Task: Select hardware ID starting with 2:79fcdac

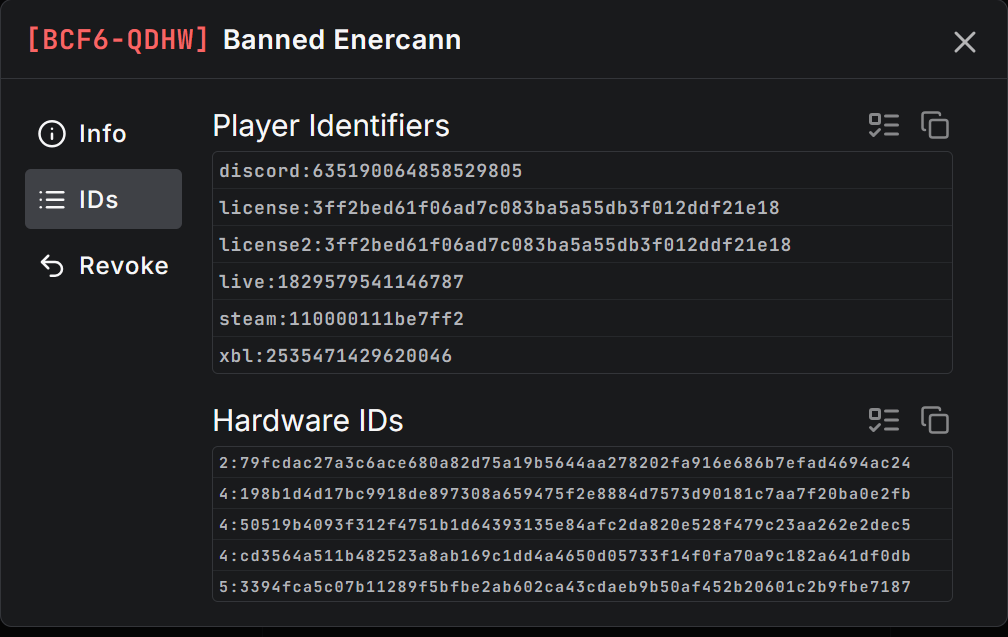Action: coord(582,463)
